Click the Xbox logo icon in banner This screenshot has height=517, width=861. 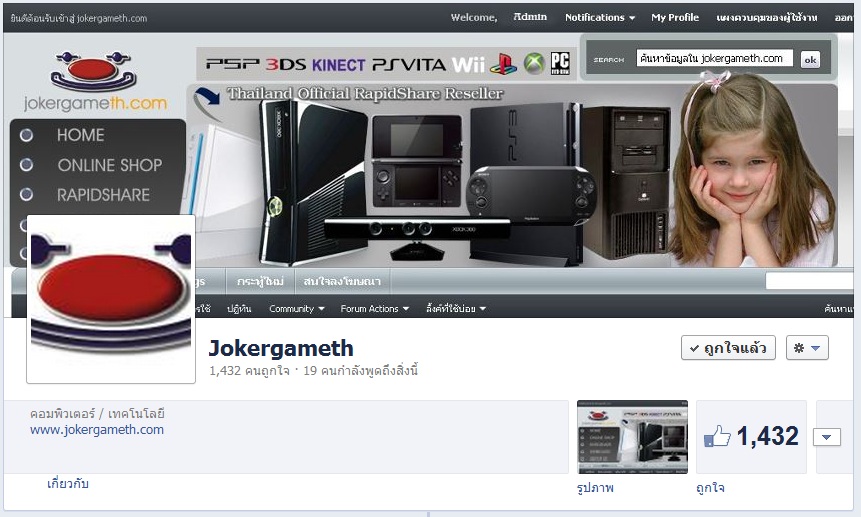pos(534,64)
